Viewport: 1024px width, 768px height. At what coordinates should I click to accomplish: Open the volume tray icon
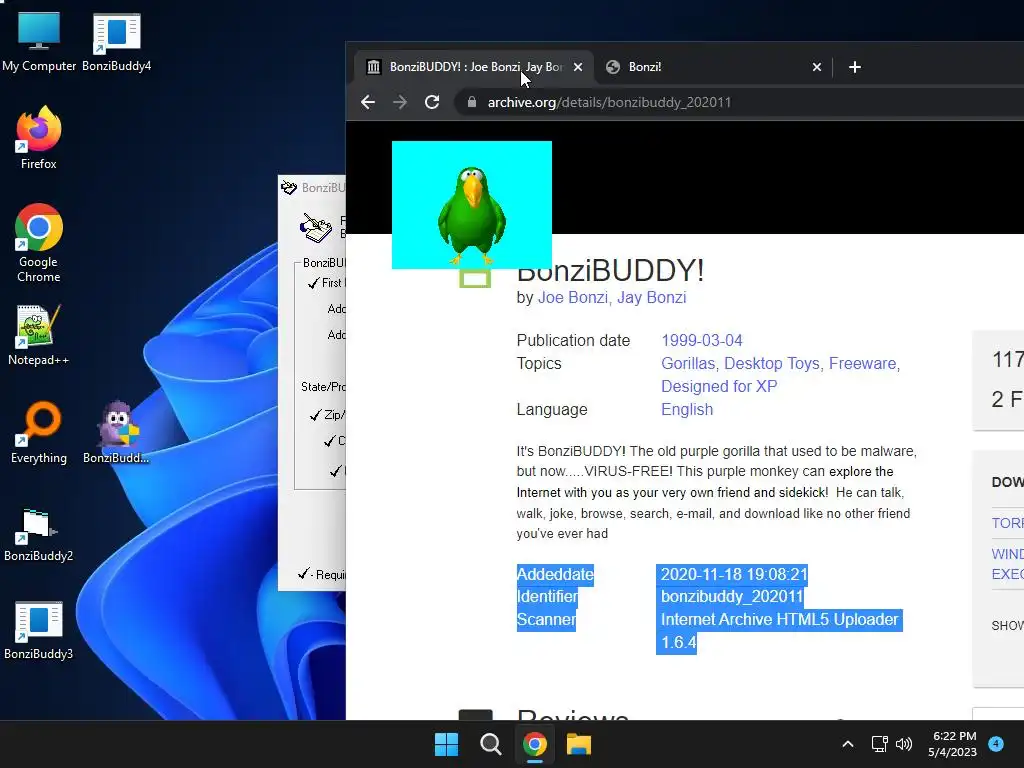click(x=904, y=744)
